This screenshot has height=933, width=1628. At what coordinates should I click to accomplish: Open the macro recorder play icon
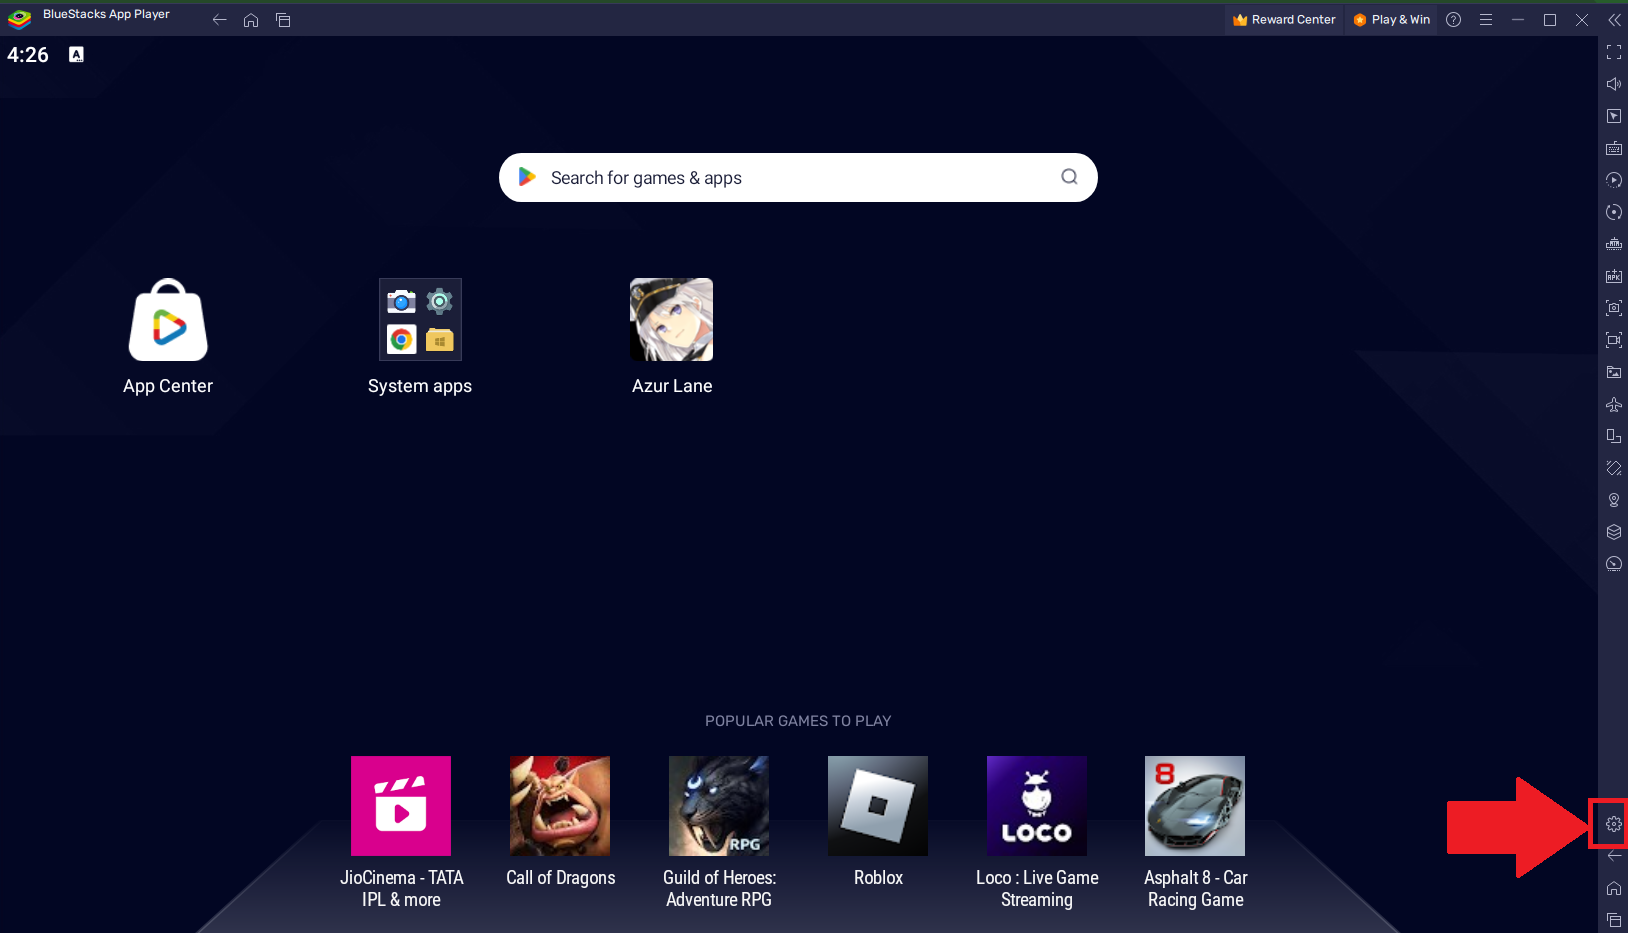tap(1614, 180)
